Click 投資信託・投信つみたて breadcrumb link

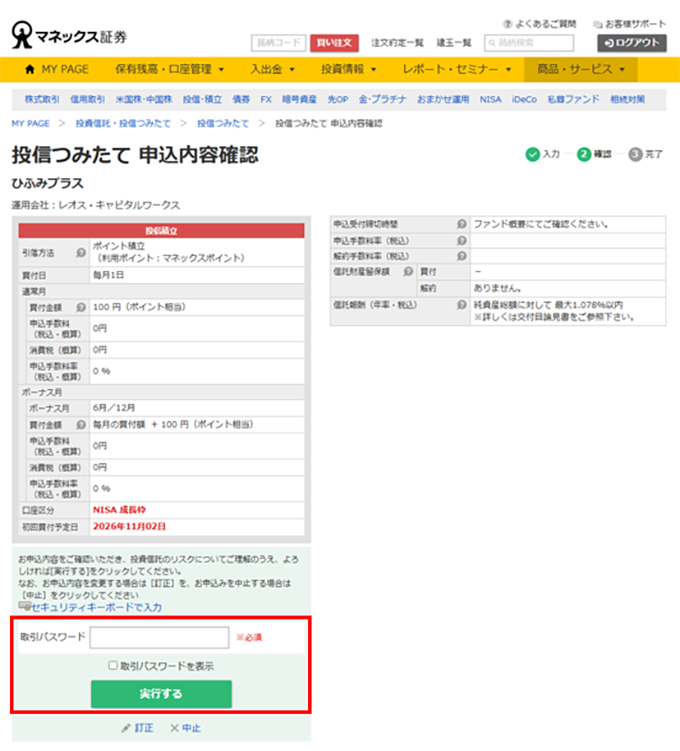pos(123,124)
